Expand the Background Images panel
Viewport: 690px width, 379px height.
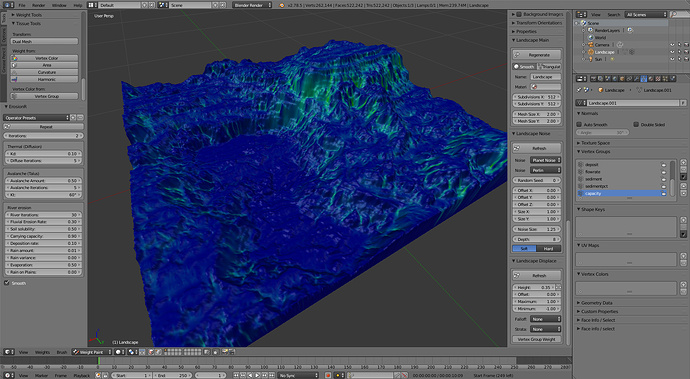pyautogui.click(x=537, y=15)
